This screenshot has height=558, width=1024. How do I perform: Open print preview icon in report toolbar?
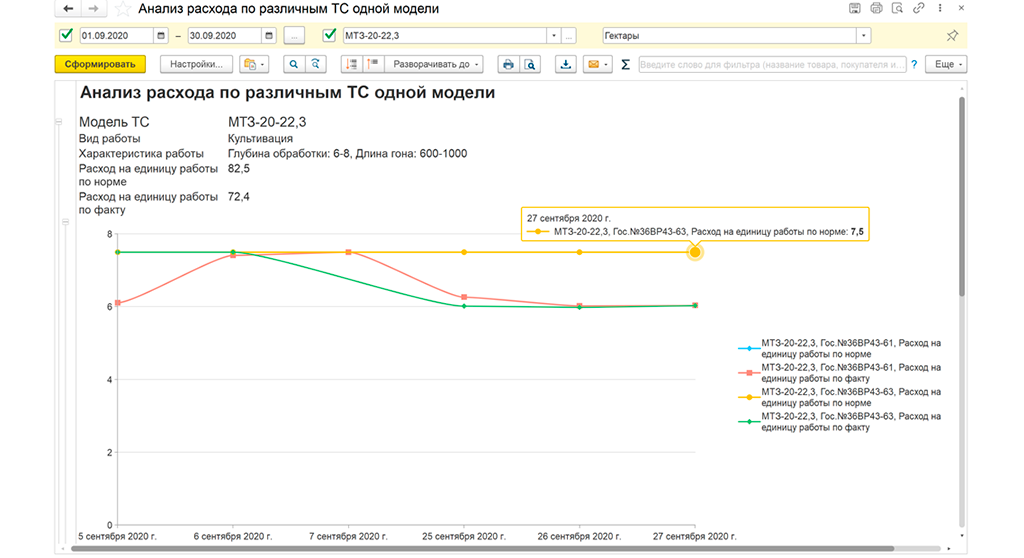point(530,64)
